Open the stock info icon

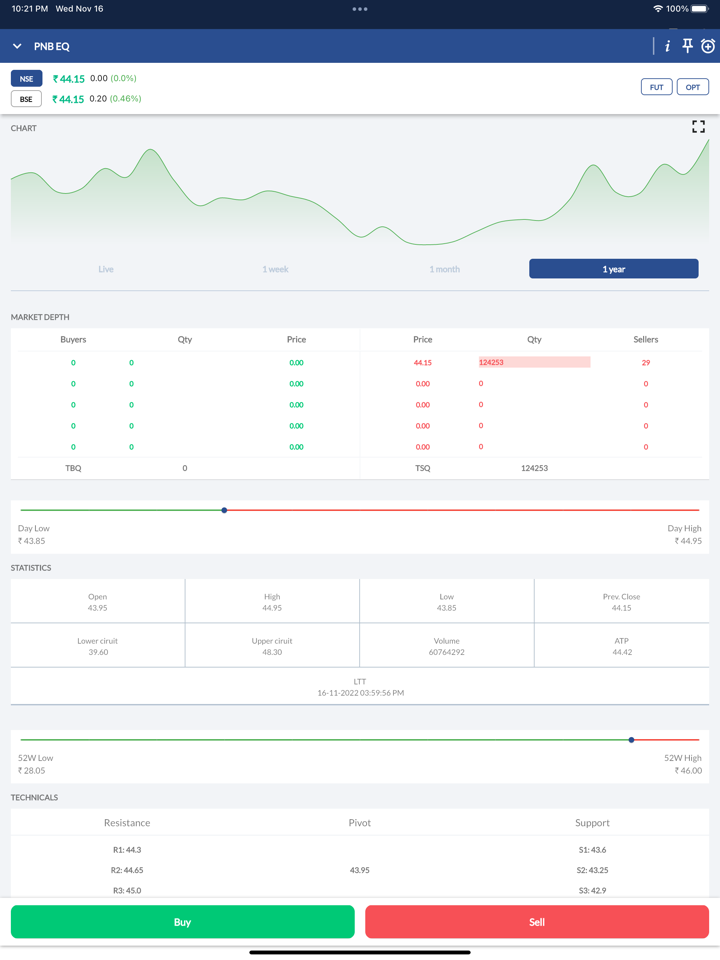(x=667, y=46)
